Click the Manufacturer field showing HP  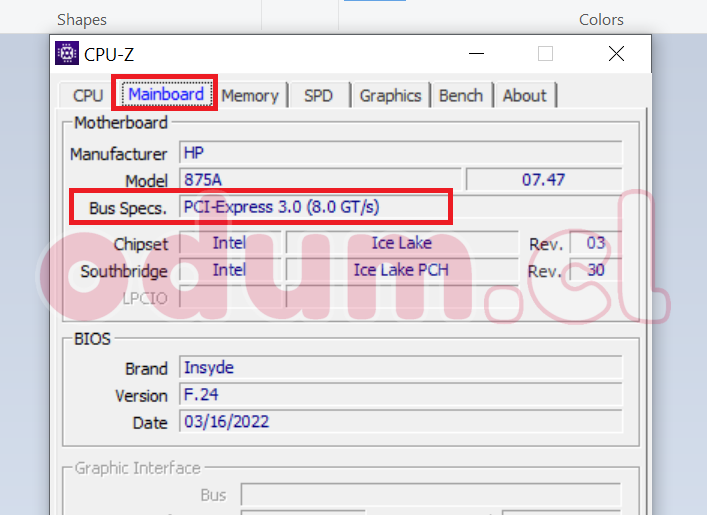(x=400, y=153)
